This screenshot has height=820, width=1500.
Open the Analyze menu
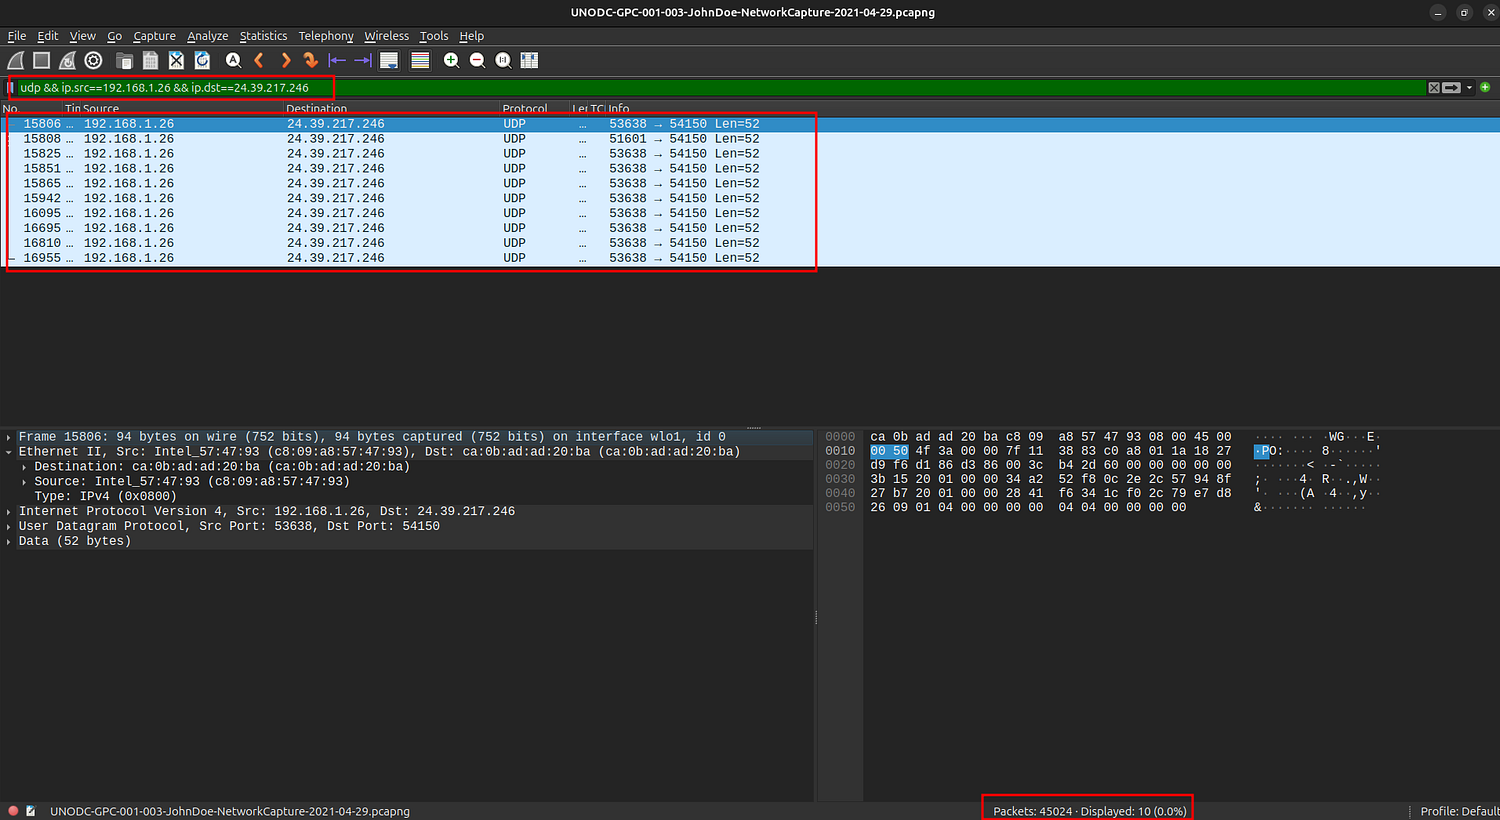[207, 36]
